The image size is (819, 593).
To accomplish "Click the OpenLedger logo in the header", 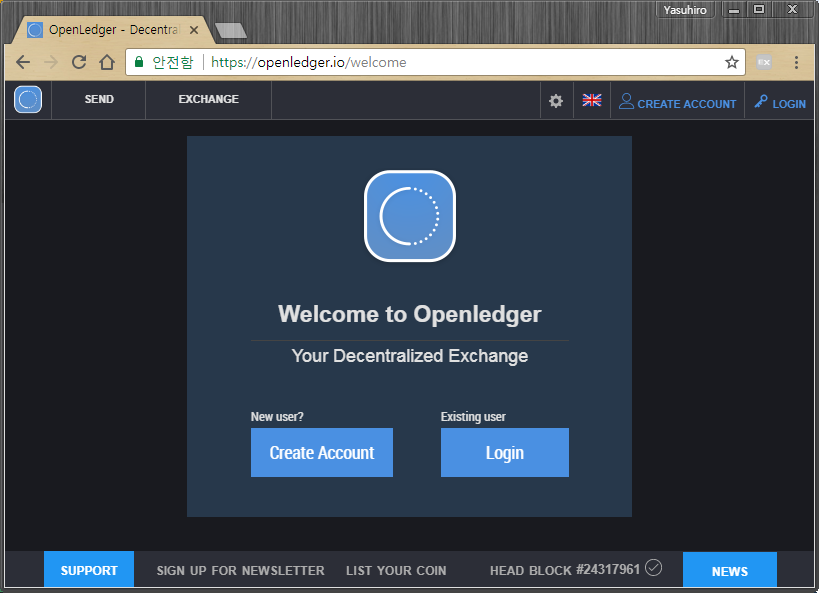I will point(28,99).
